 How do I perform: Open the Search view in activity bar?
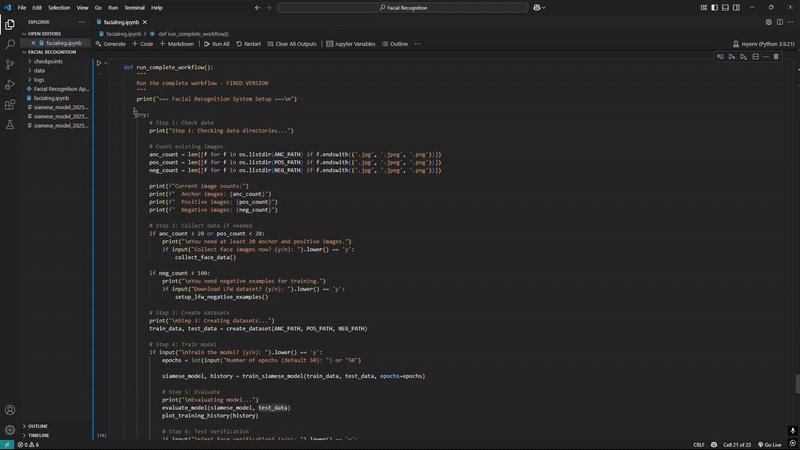tap(10, 44)
